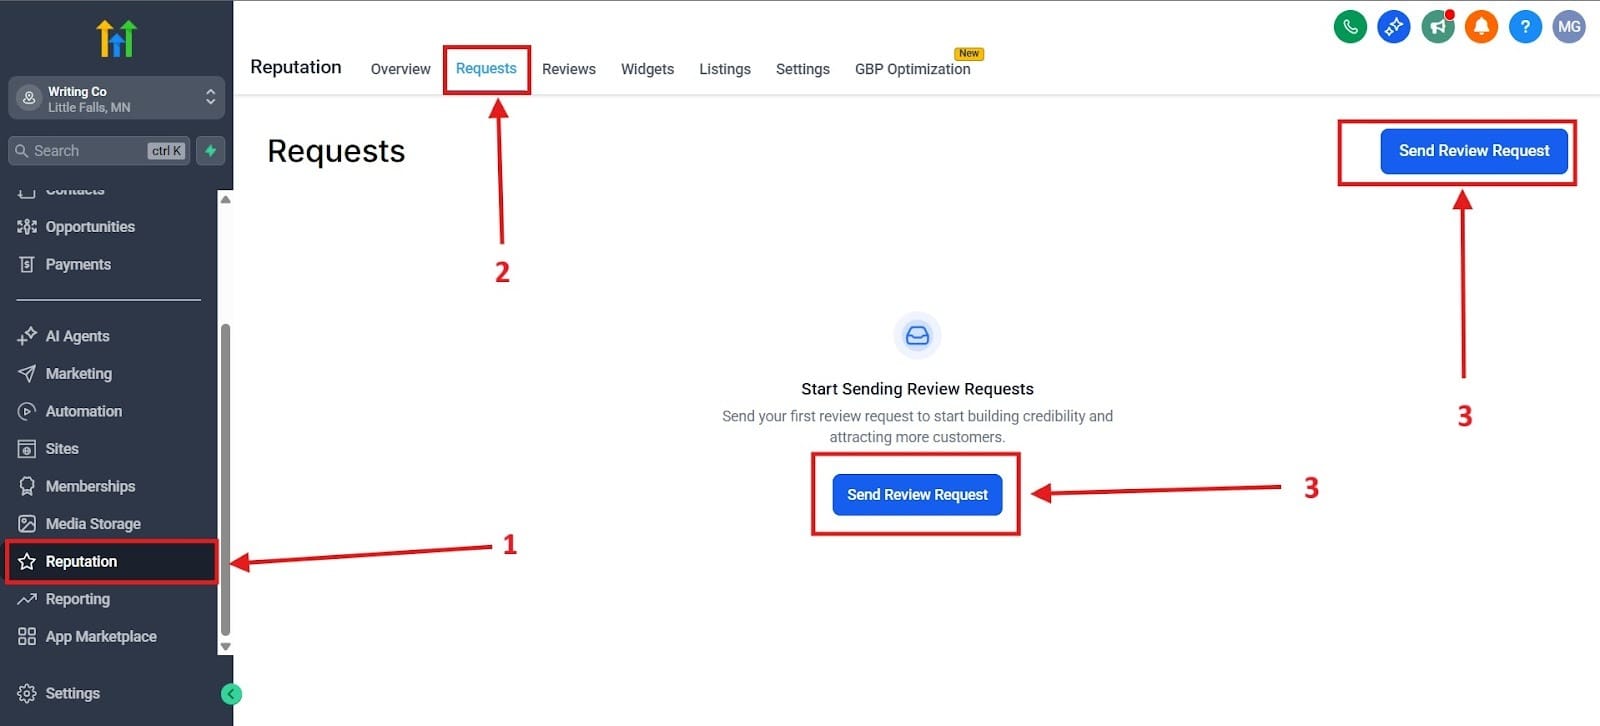Switch to the Requests tab
This screenshot has width=1600, height=726.
486,68
